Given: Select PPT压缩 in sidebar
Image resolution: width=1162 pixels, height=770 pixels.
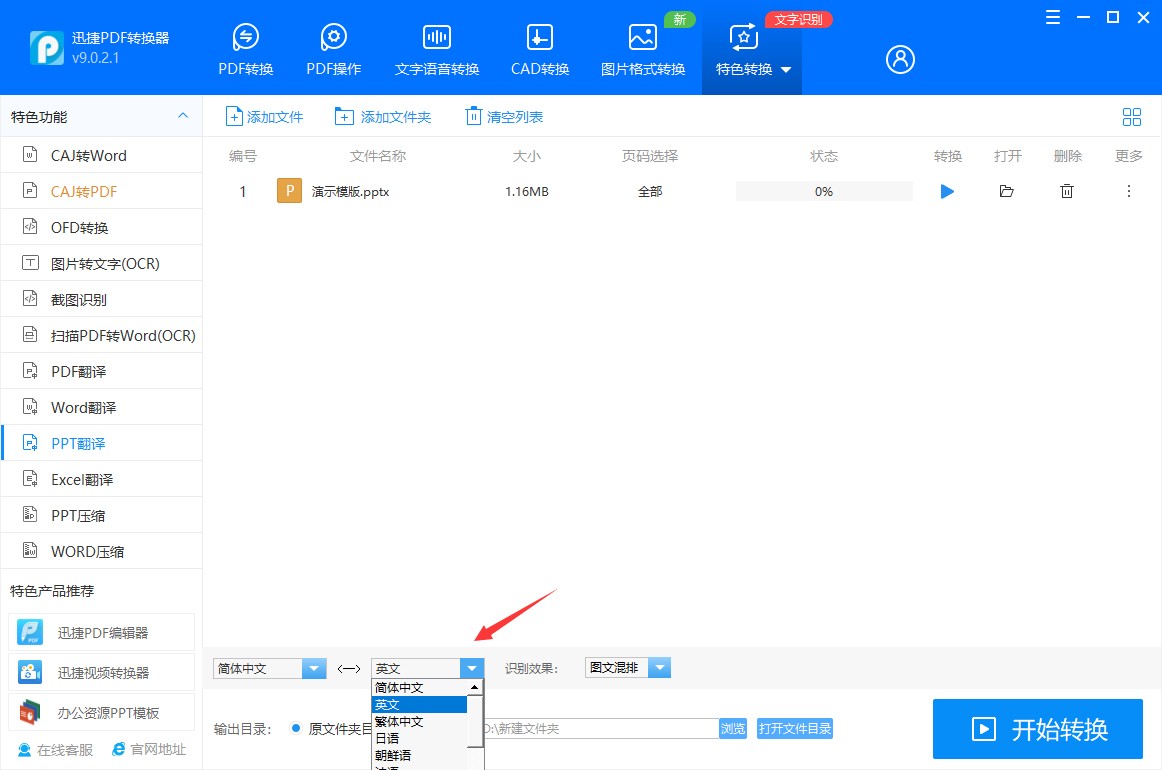Looking at the screenshot, I should point(102,515).
